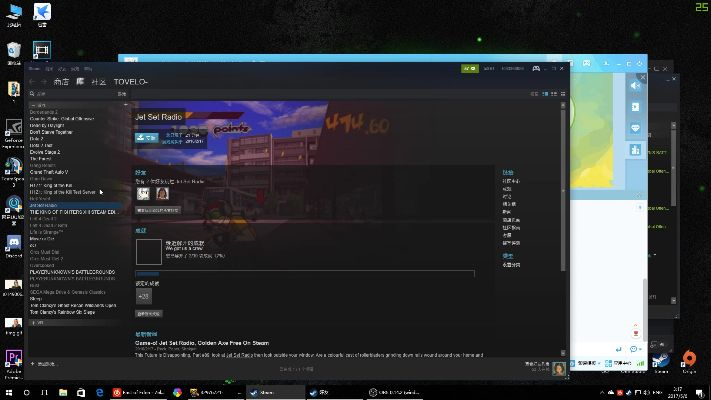Open Task View on the taskbar
The image size is (711, 400).
[x=44, y=392]
